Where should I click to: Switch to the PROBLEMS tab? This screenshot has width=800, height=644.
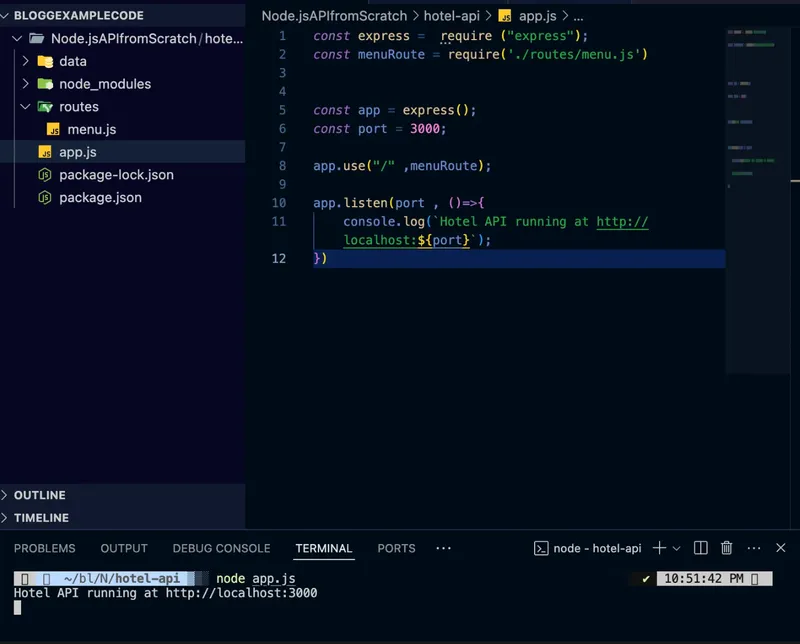click(44, 548)
